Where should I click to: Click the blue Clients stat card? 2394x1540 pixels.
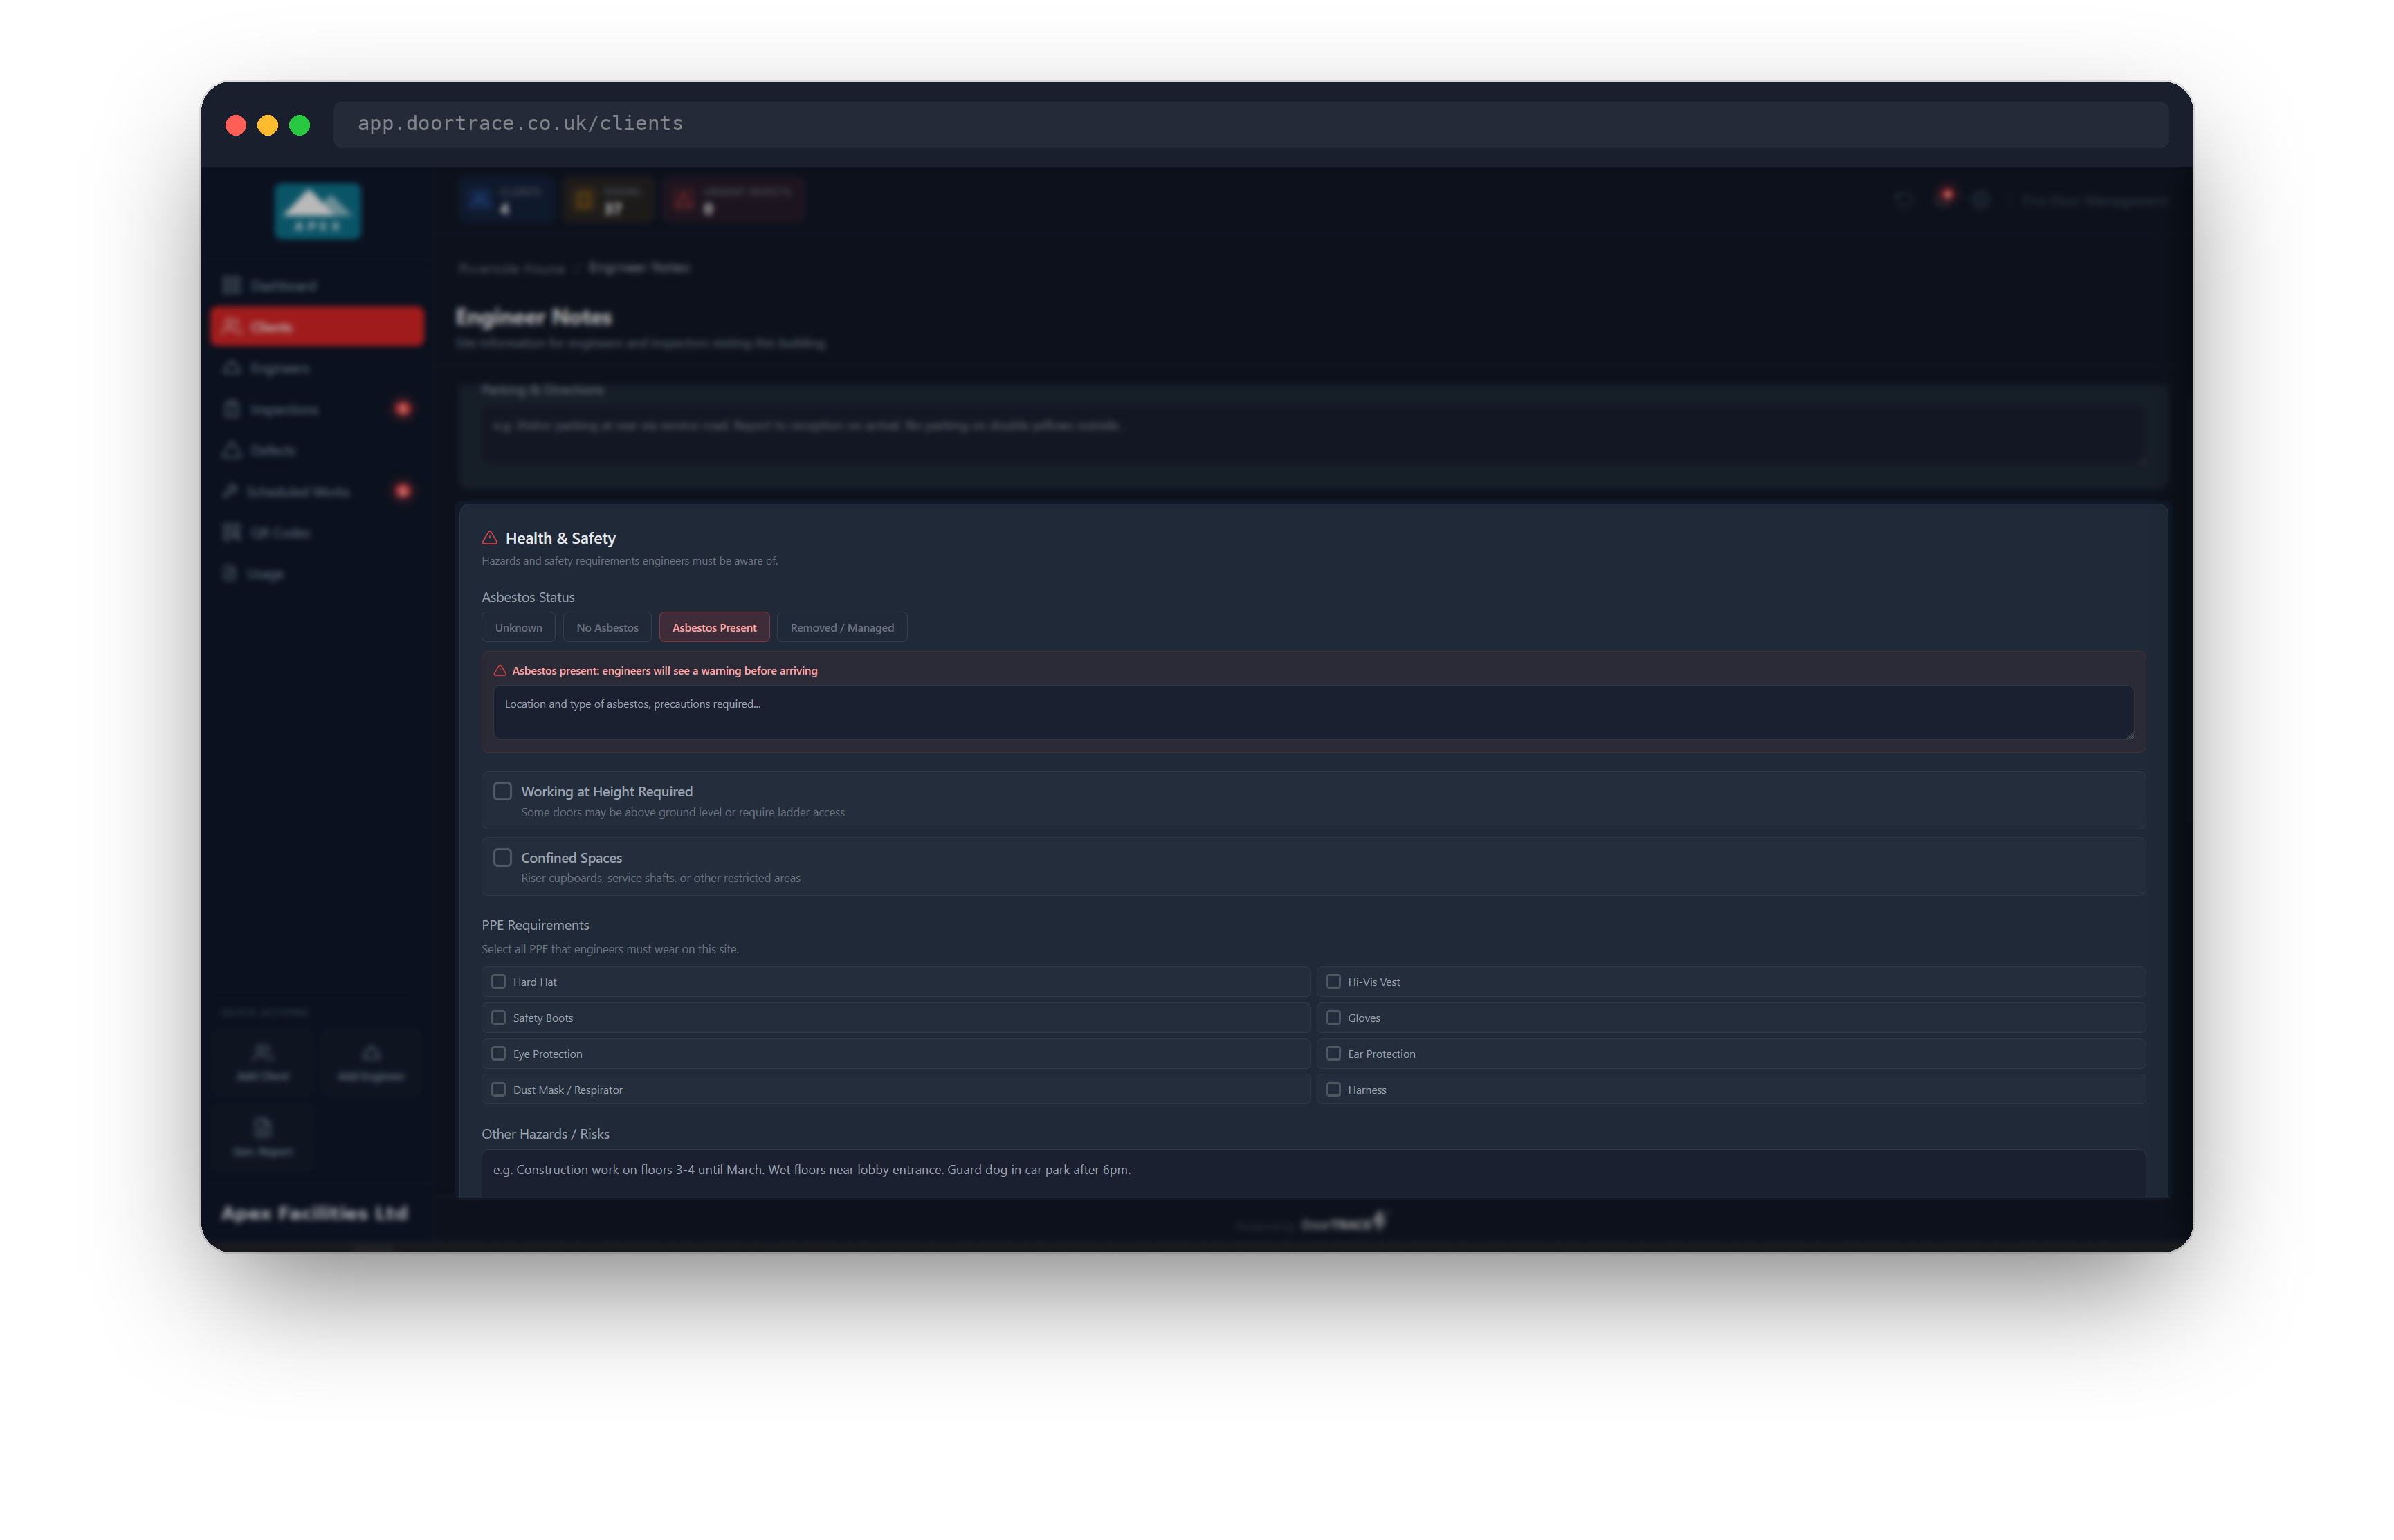click(x=506, y=200)
